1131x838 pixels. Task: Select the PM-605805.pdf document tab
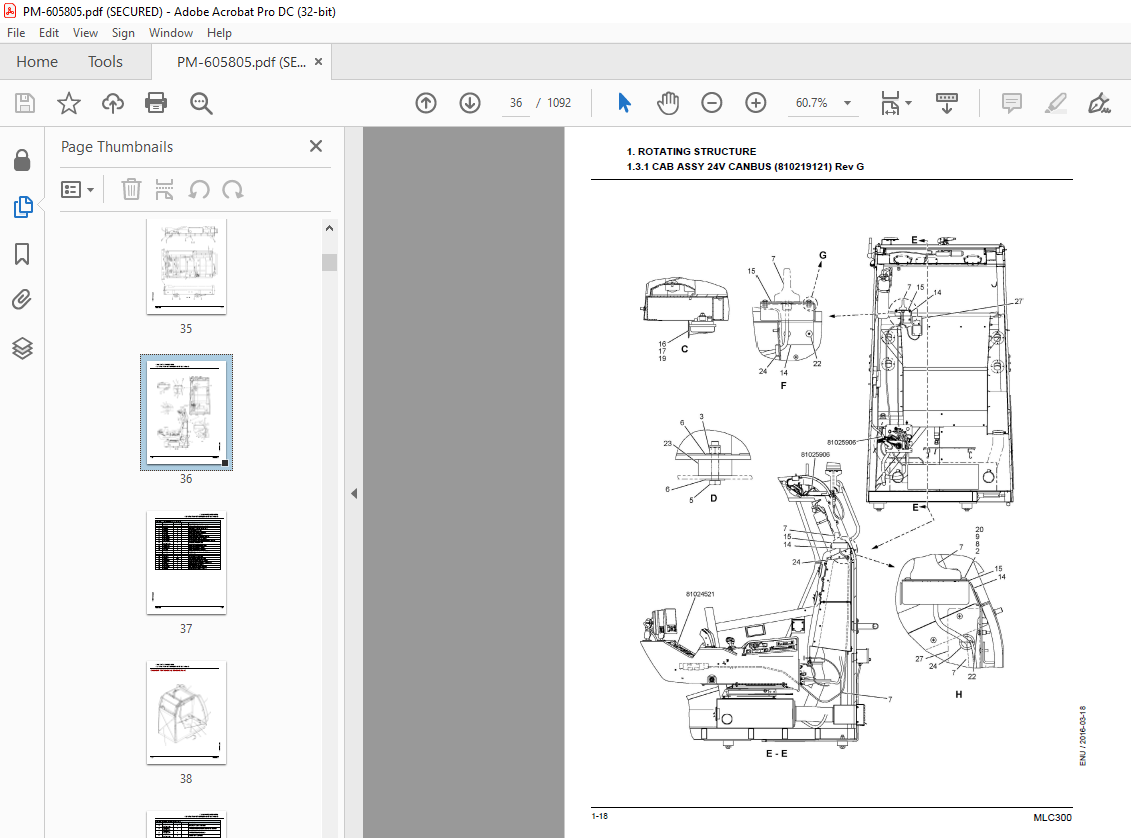click(x=241, y=62)
